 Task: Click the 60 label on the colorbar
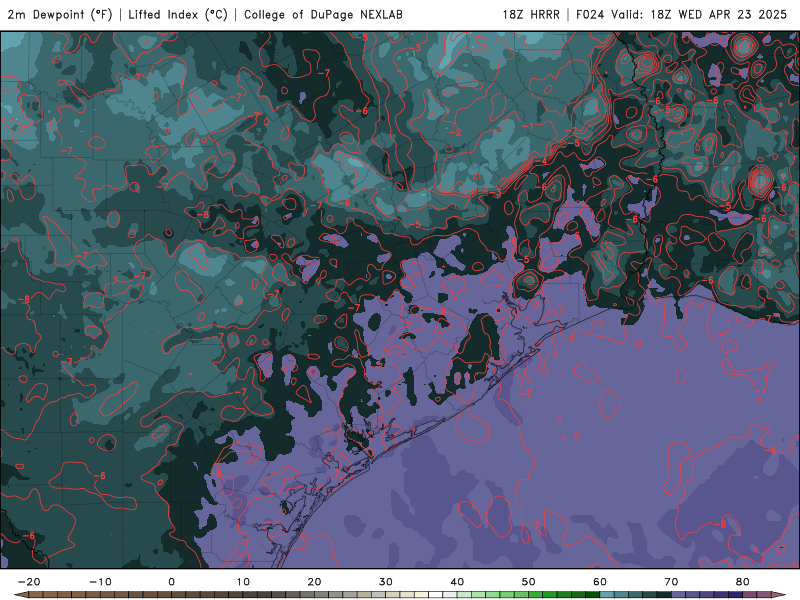600,582
